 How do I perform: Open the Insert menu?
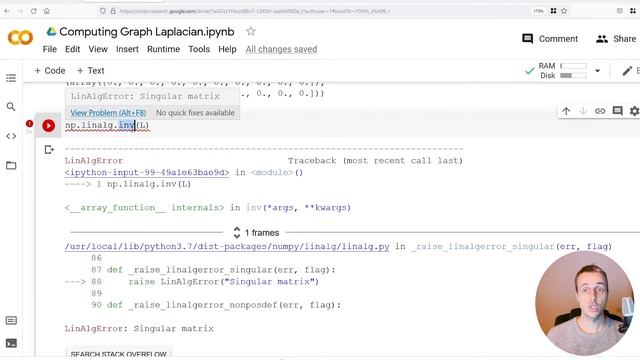tap(127, 49)
